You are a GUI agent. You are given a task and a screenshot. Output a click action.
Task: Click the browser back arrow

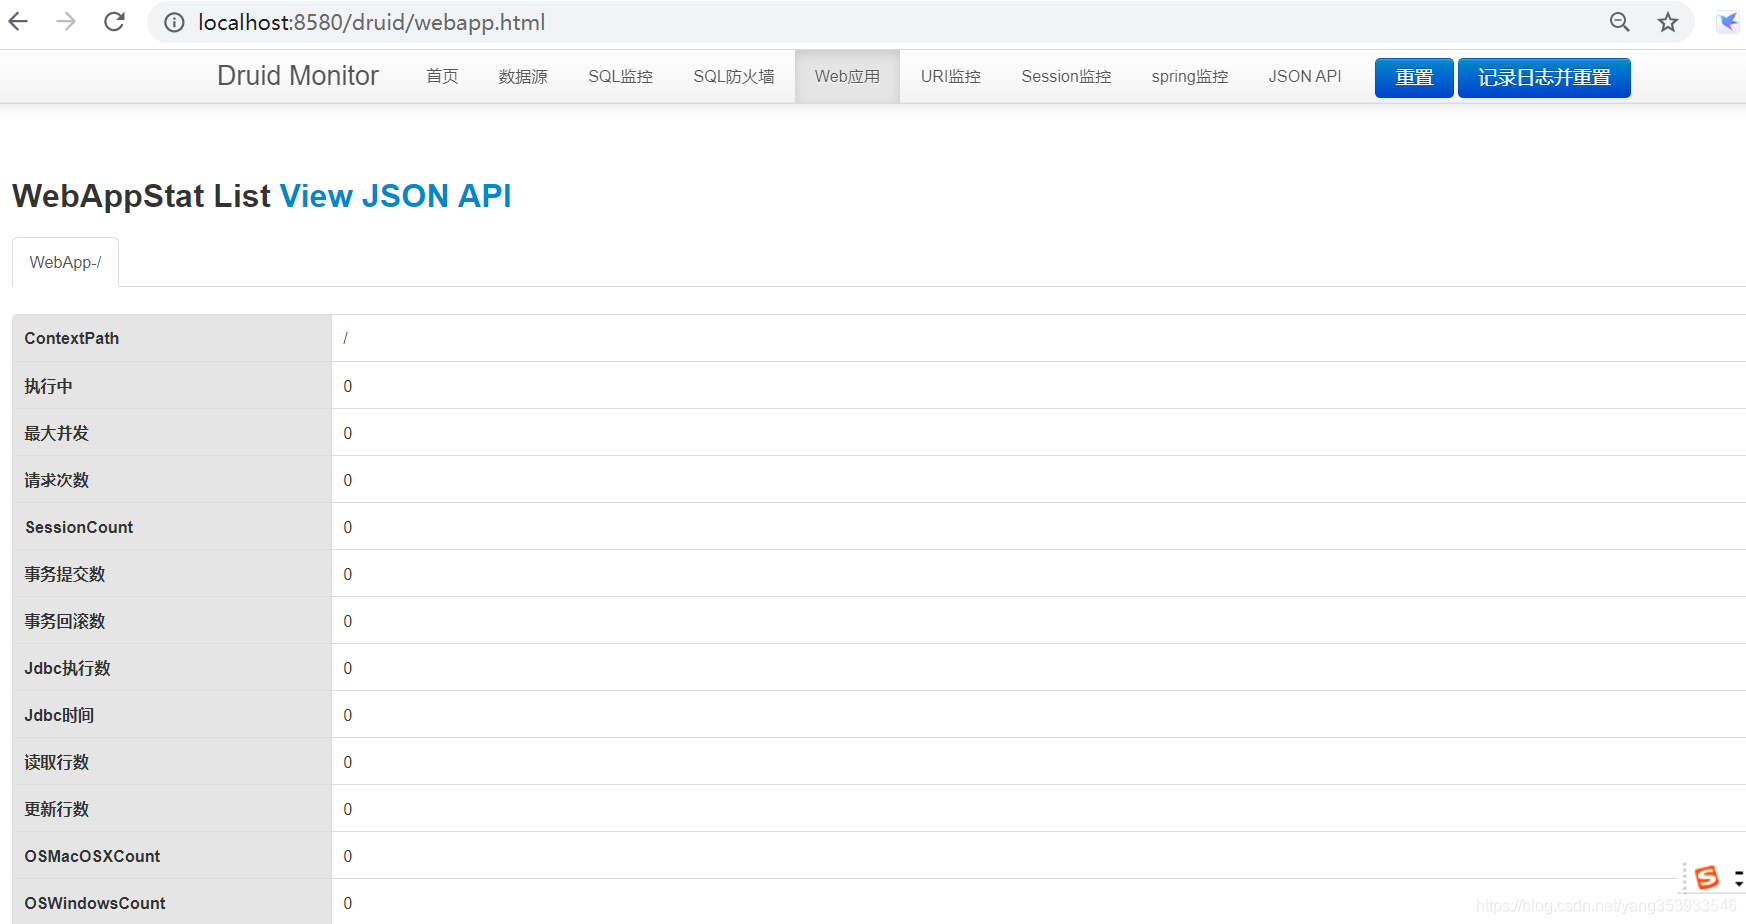pyautogui.click(x=18, y=21)
